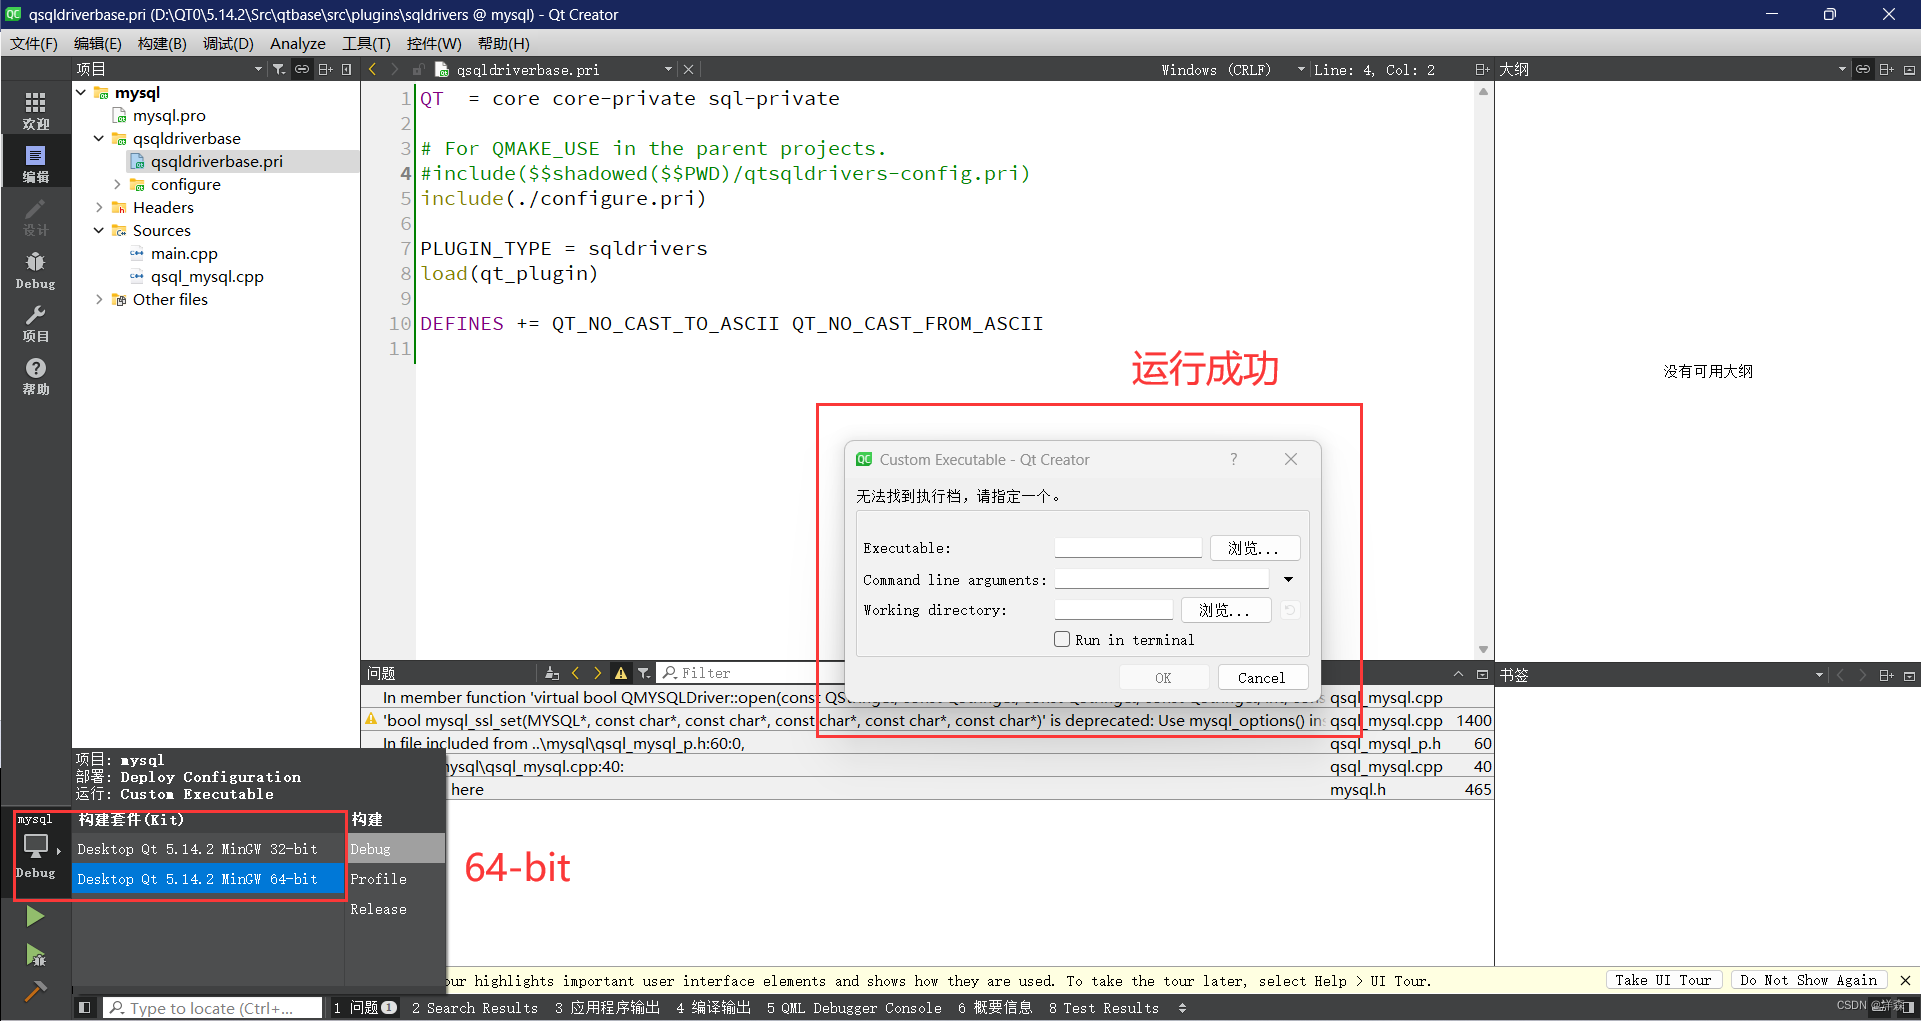Build the project with the hammer icon
The width and height of the screenshot is (1921, 1021).
35,991
